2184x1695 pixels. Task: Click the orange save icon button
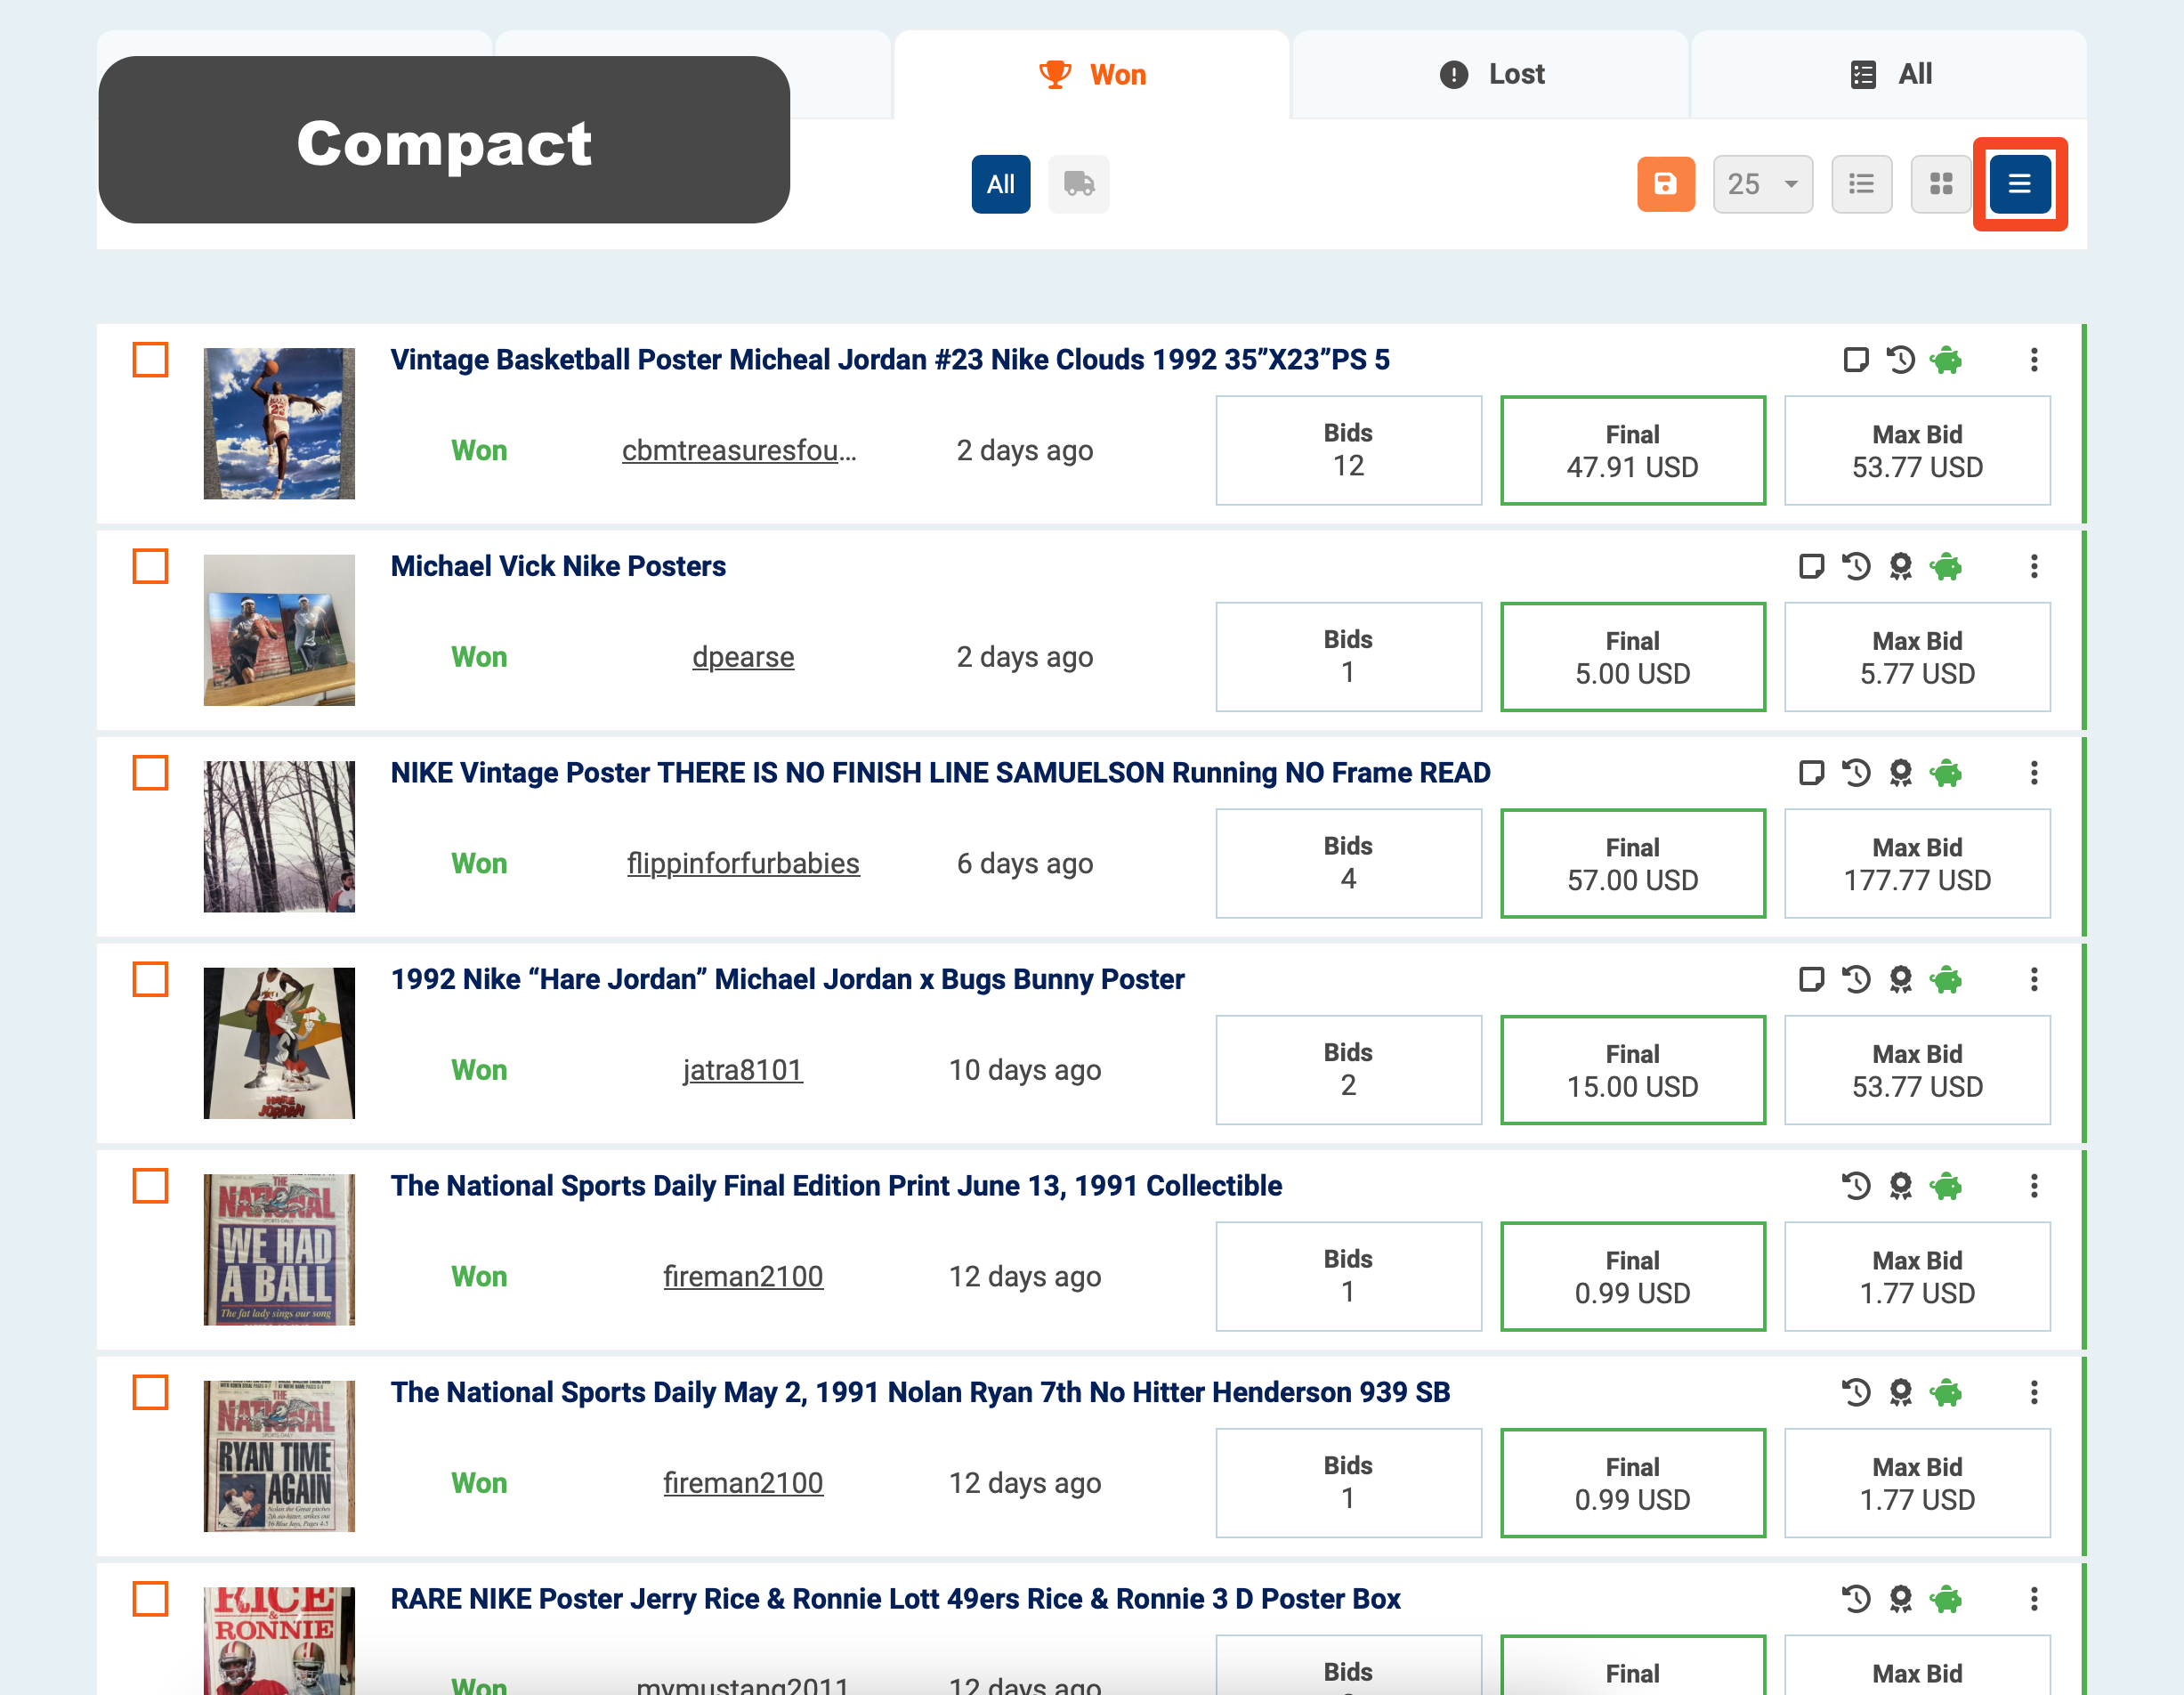pyautogui.click(x=1665, y=184)
